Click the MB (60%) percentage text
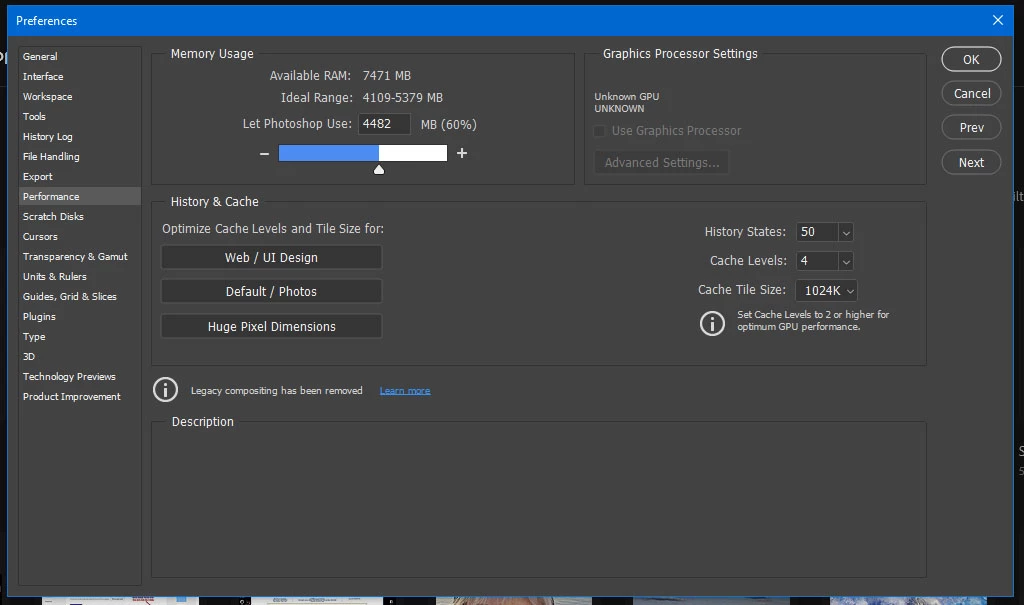This screenshot has height=605, width=1024. (449, 125)
